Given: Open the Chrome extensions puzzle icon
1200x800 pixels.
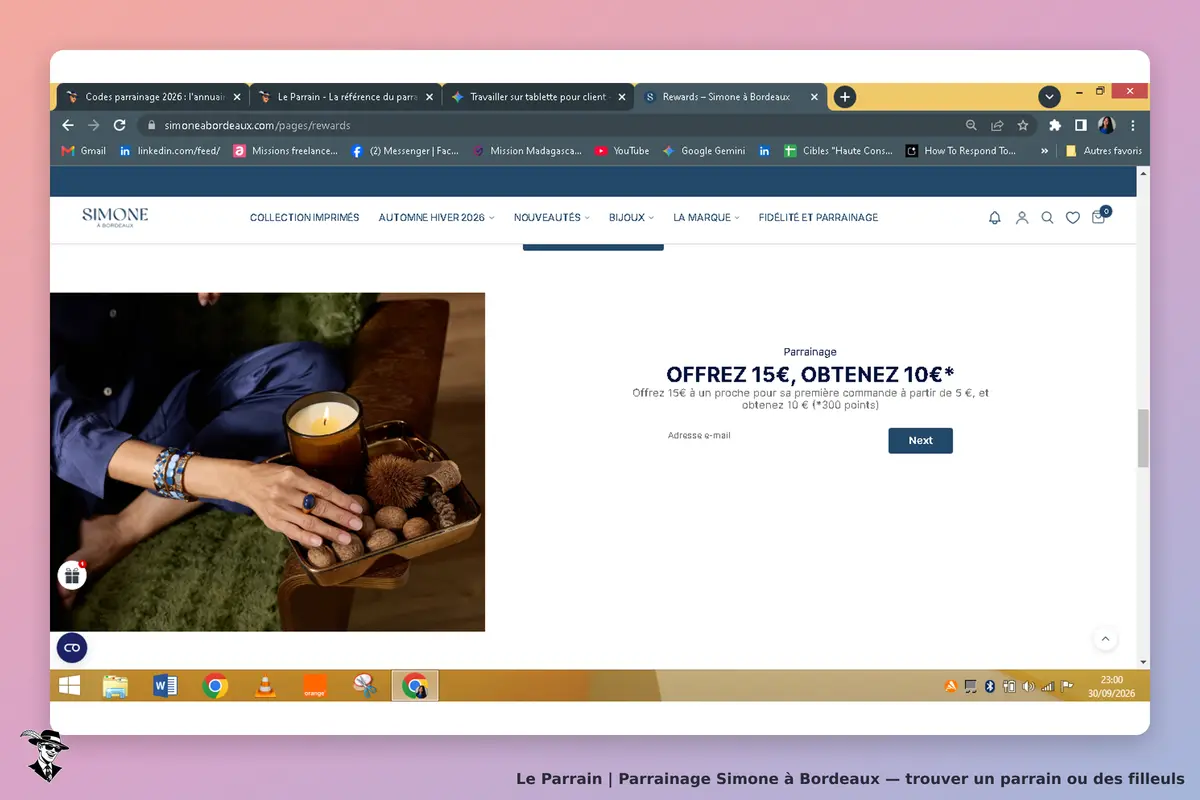Looking at the screenshot, I should pos(1055,125).
